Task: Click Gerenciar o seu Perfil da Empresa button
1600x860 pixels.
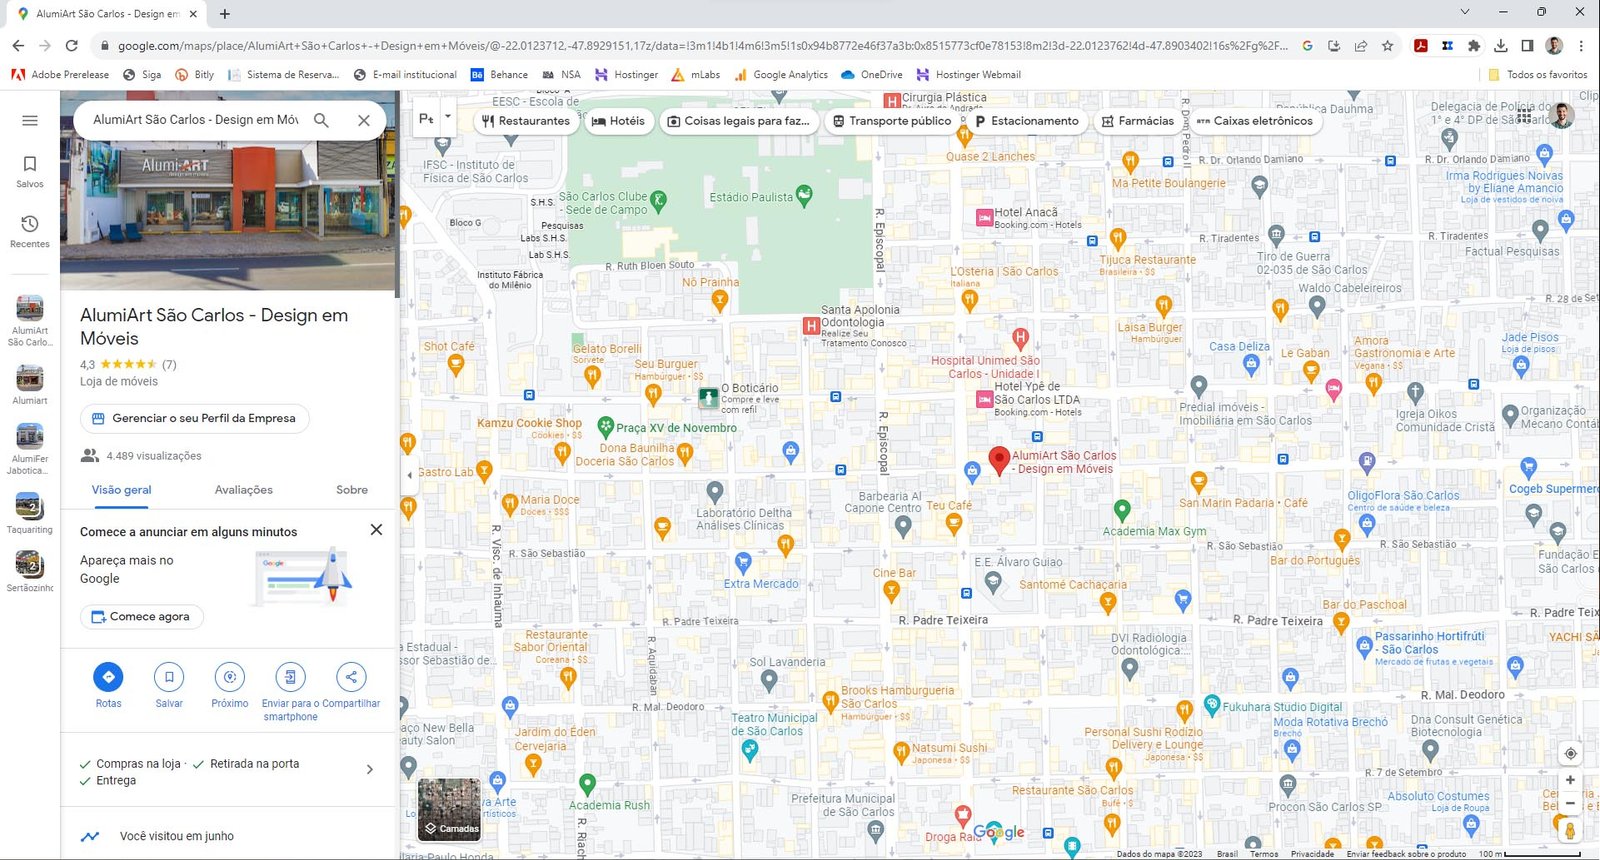Action: point(194,418)
